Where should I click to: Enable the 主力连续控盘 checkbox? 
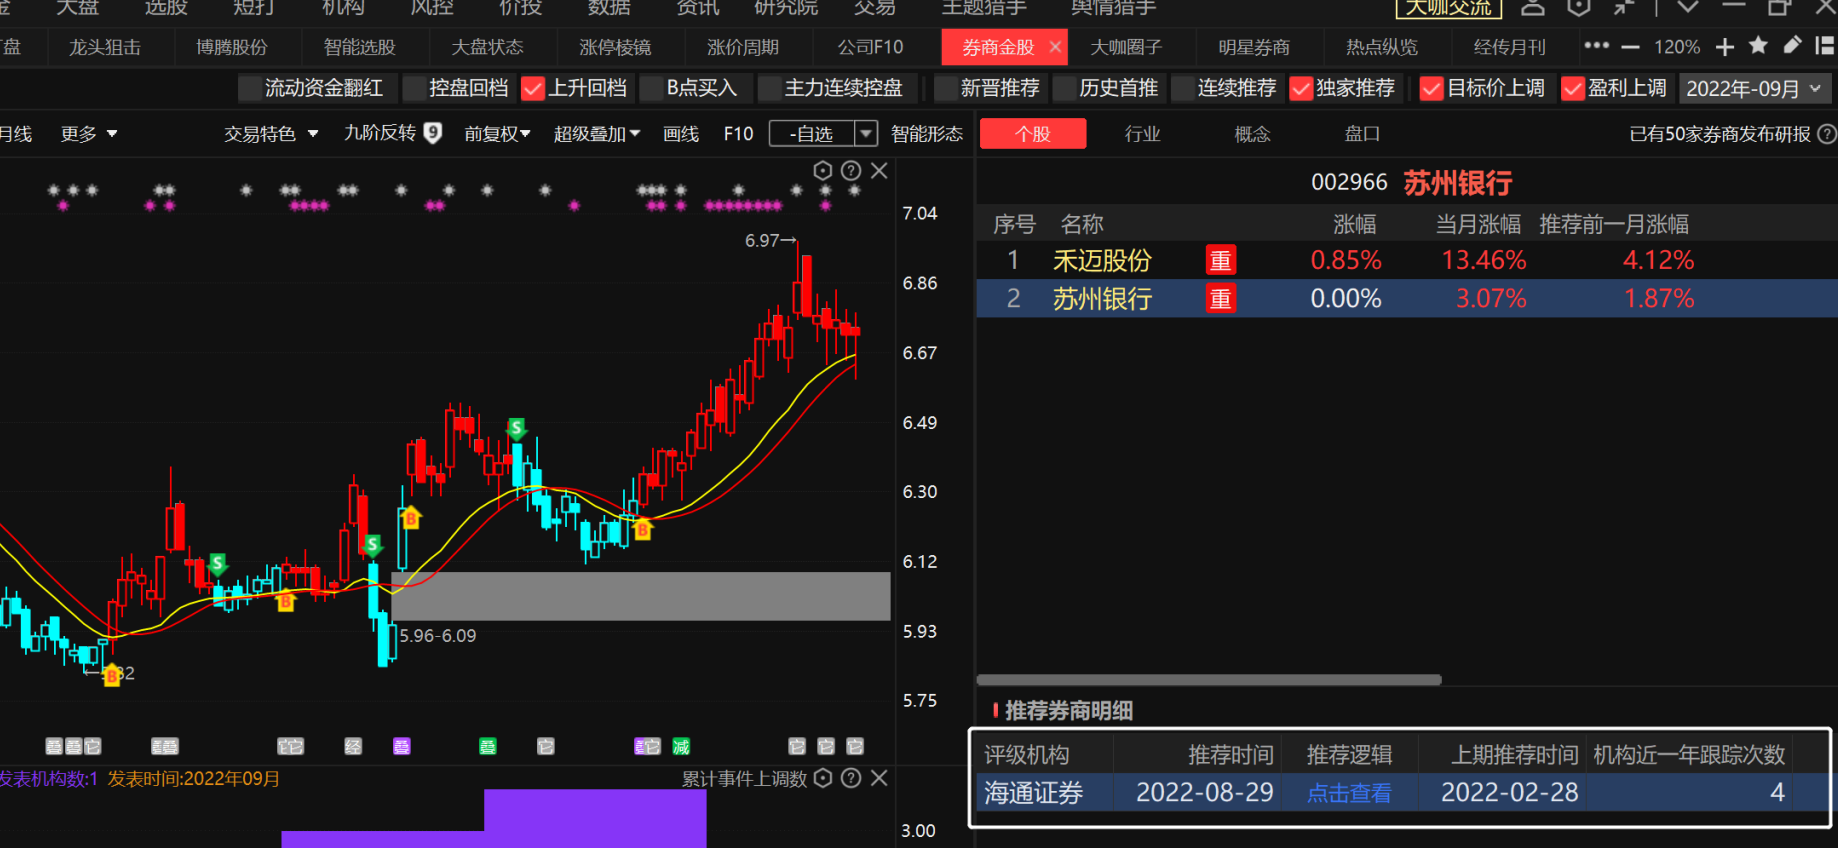(x=769, y=89)
